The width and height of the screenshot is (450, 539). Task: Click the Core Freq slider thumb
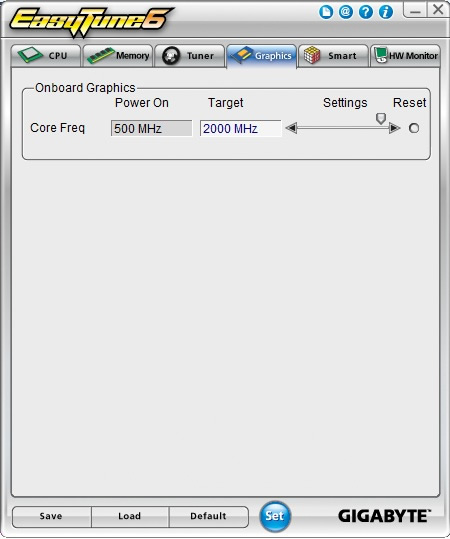pos(381,119)
